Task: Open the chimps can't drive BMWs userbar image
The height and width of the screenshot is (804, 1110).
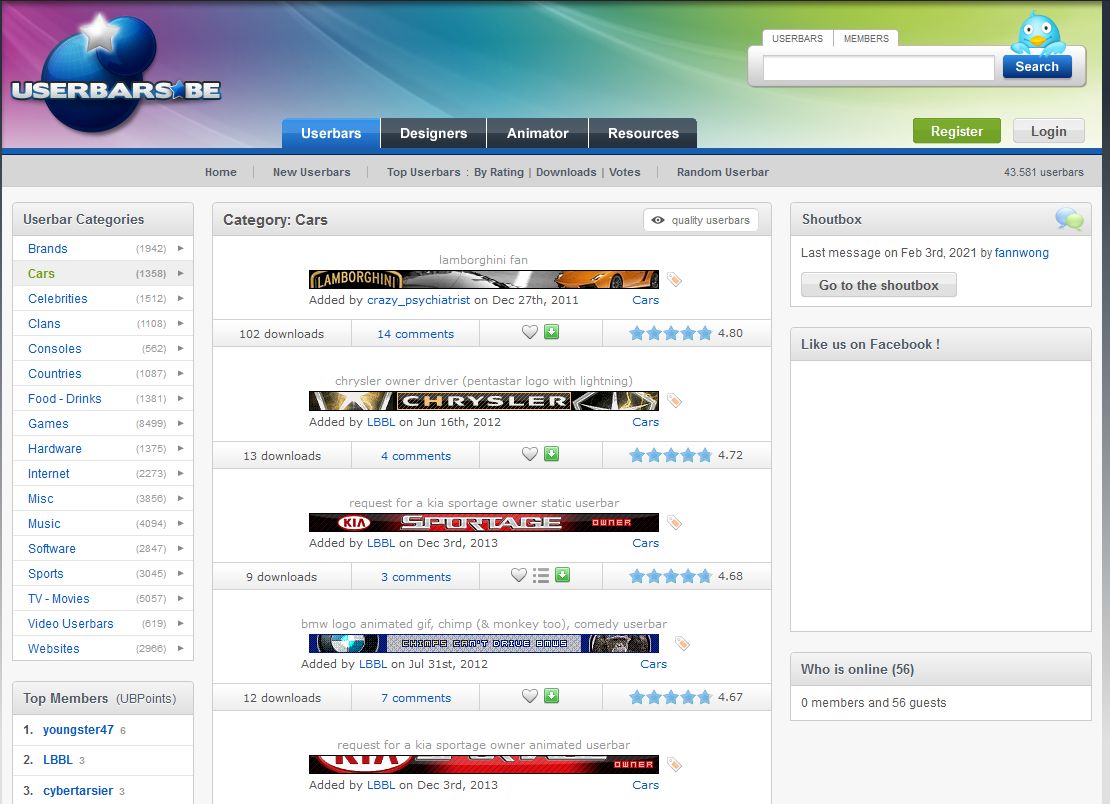Action: [484, 643]
